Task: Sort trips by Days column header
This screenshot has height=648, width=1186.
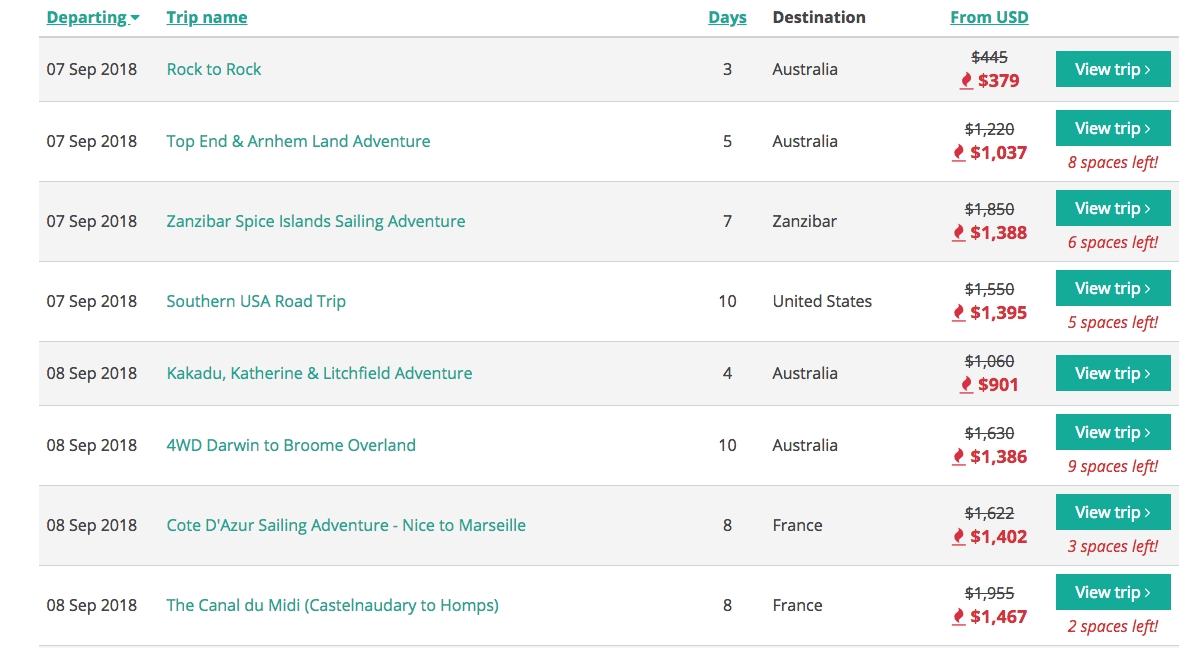Action: [x=727, y=17]
